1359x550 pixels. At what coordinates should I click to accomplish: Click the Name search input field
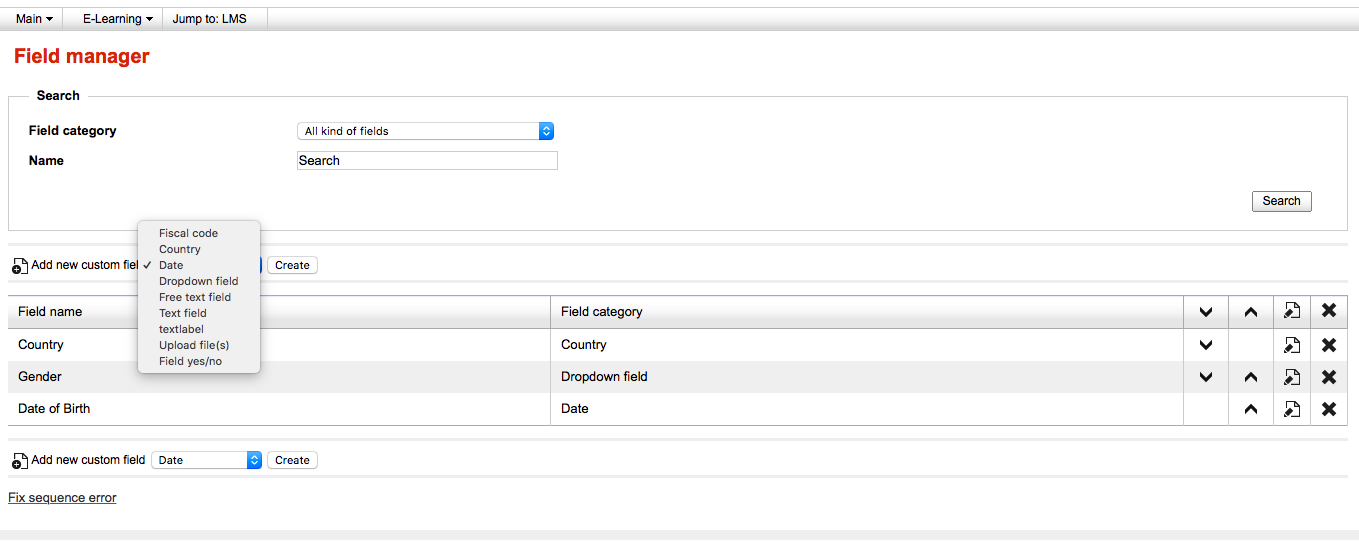click(x=427, y=161)
